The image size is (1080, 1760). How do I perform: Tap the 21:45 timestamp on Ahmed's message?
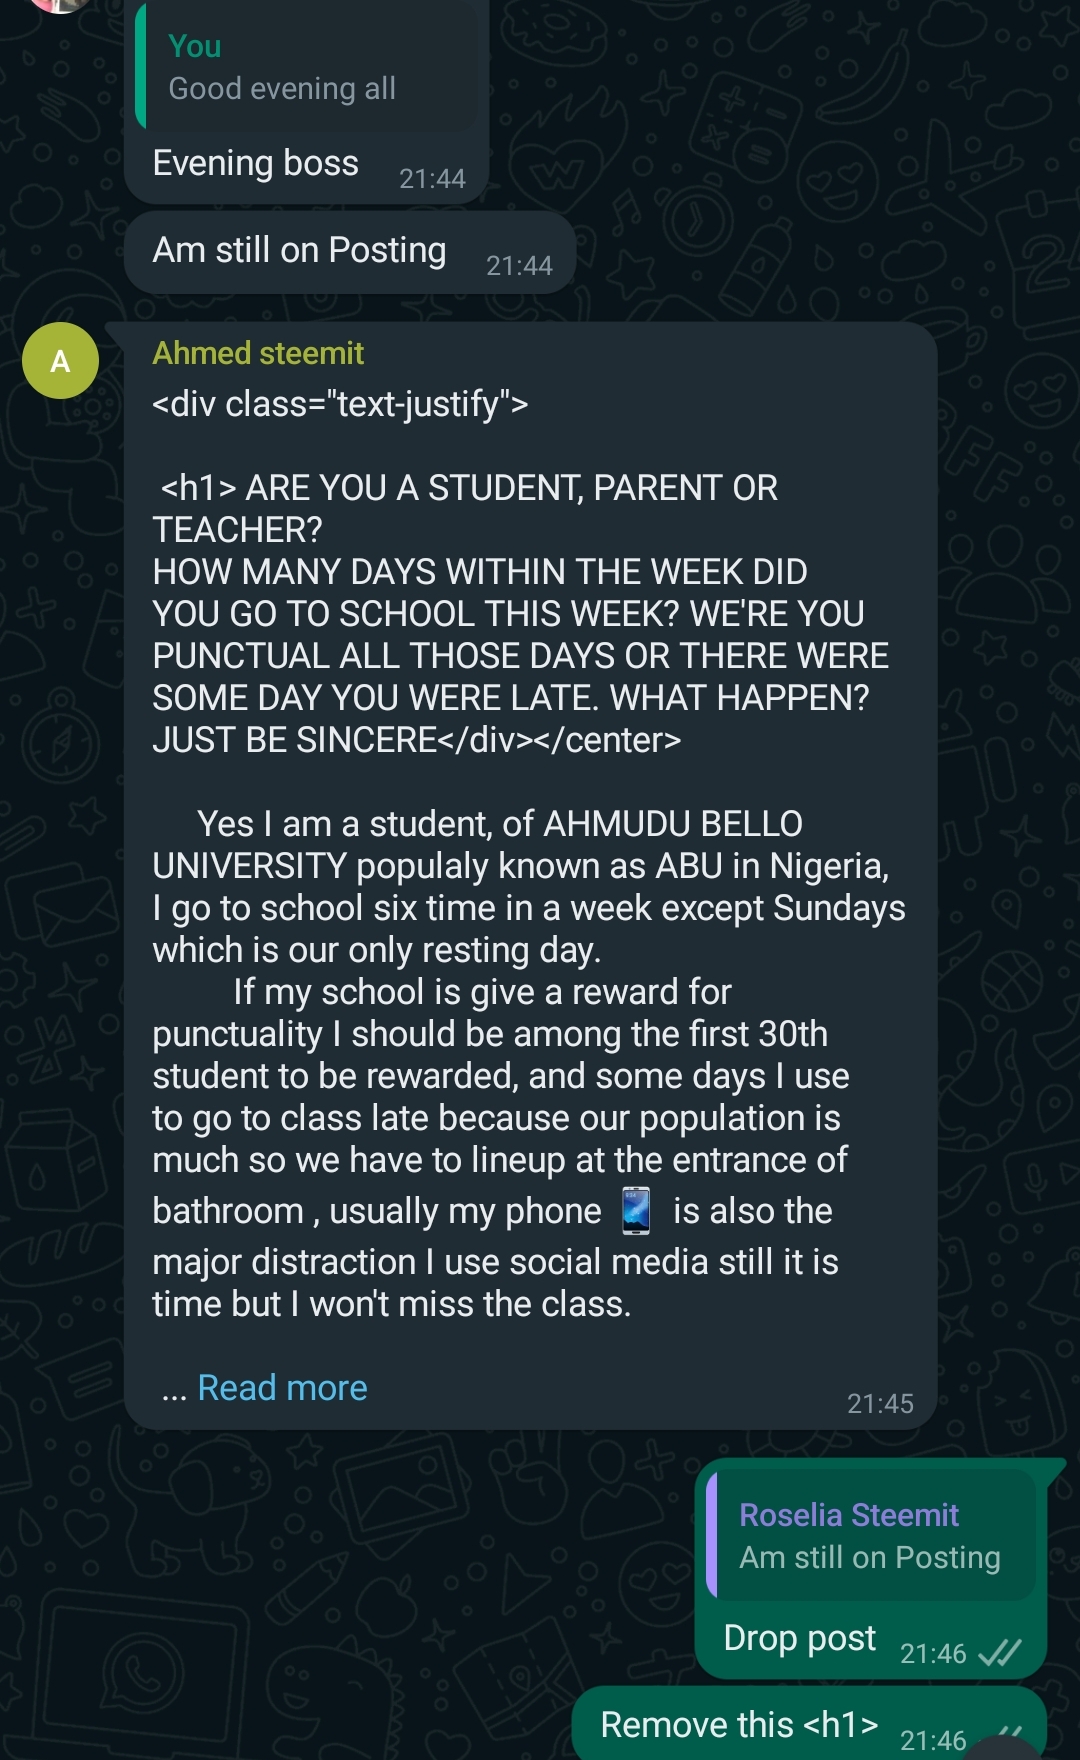(880, 1404)
